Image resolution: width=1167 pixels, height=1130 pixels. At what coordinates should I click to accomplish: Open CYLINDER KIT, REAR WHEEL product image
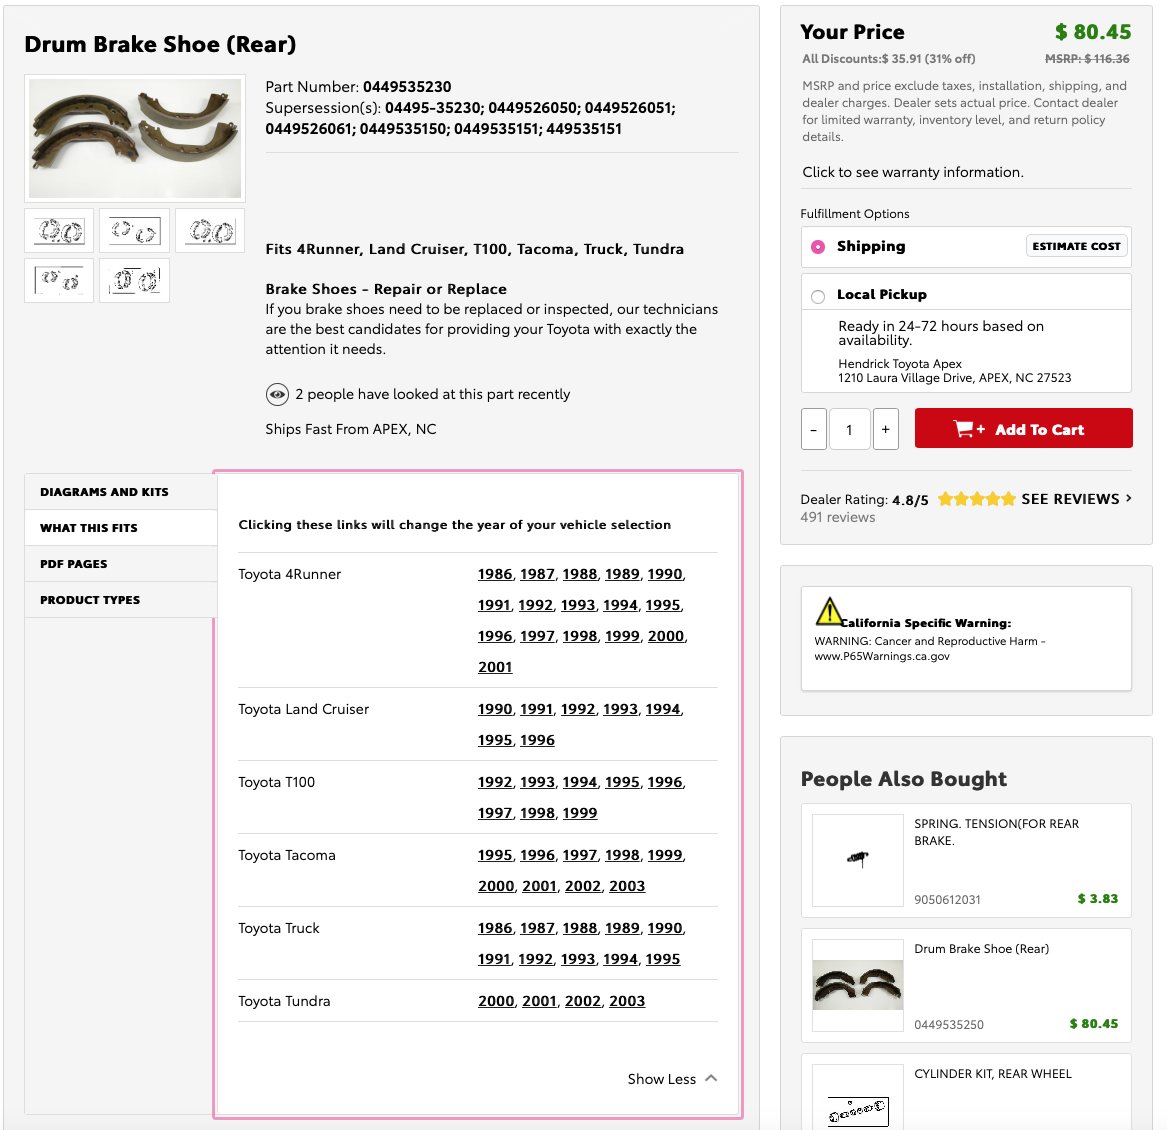tap(857, 1099)
